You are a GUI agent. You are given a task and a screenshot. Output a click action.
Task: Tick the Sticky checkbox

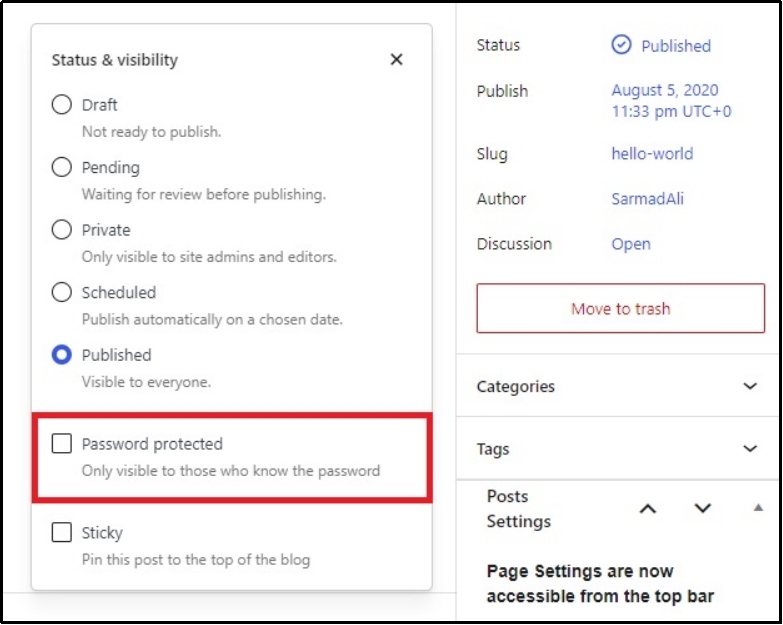(x=62, y=533)
